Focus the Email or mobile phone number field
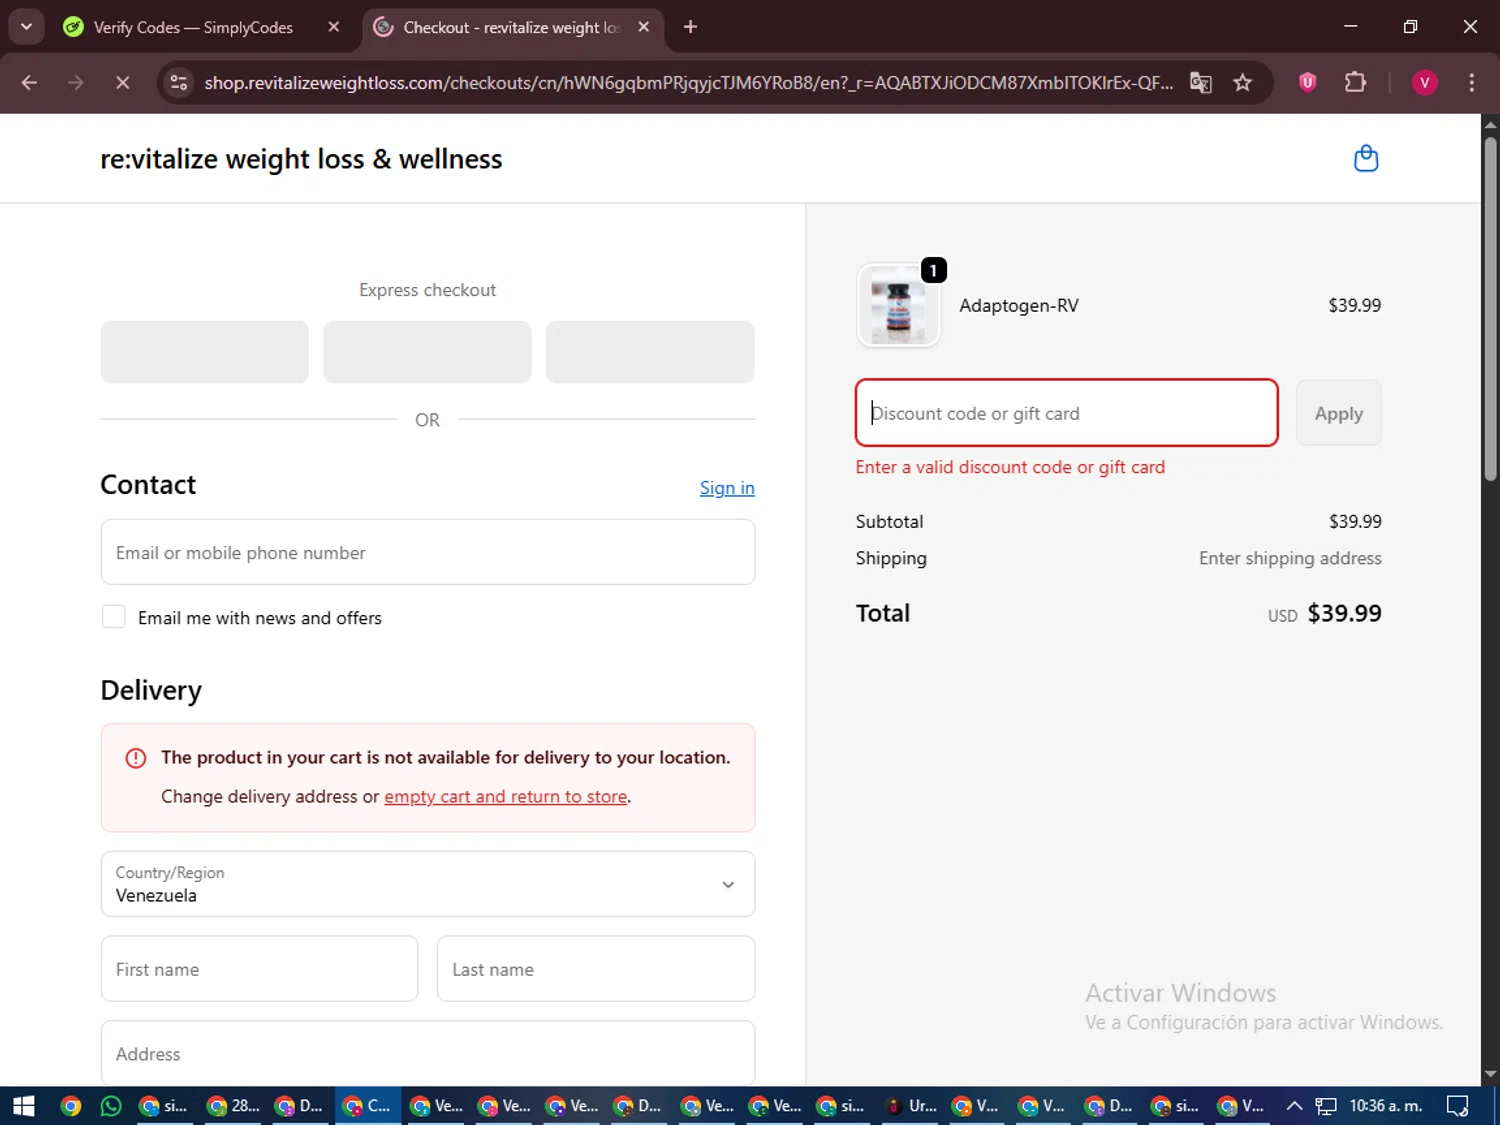The height and width of the screenshot is (1125, 1500). tap(428, 552)
